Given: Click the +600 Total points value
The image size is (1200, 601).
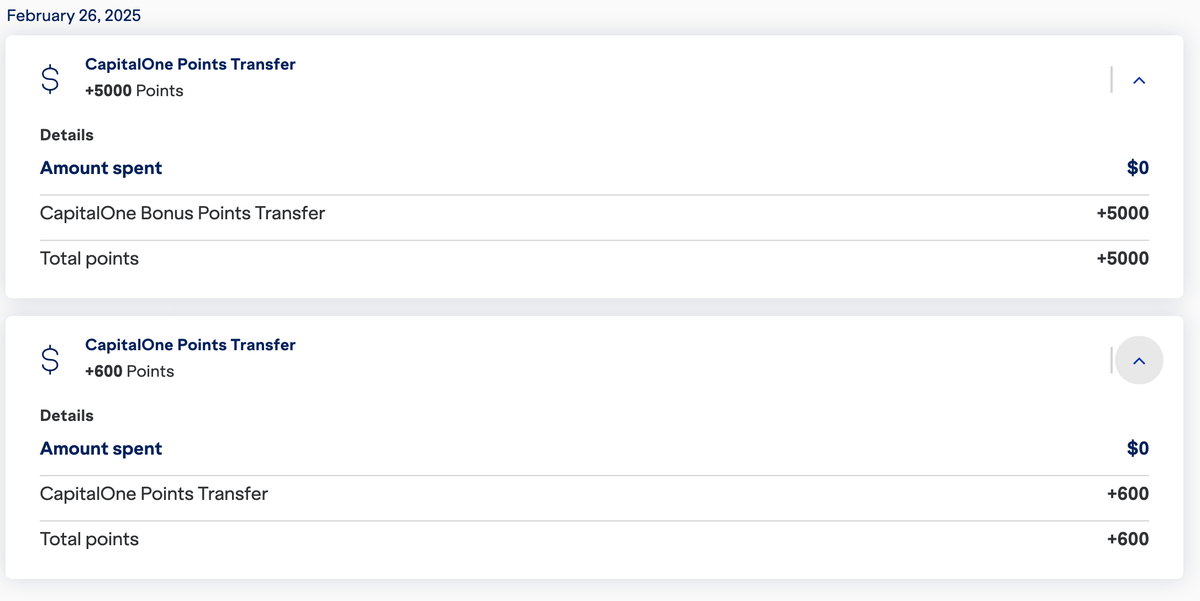Looking at the screenshot, I should (x=1127, y=540).
